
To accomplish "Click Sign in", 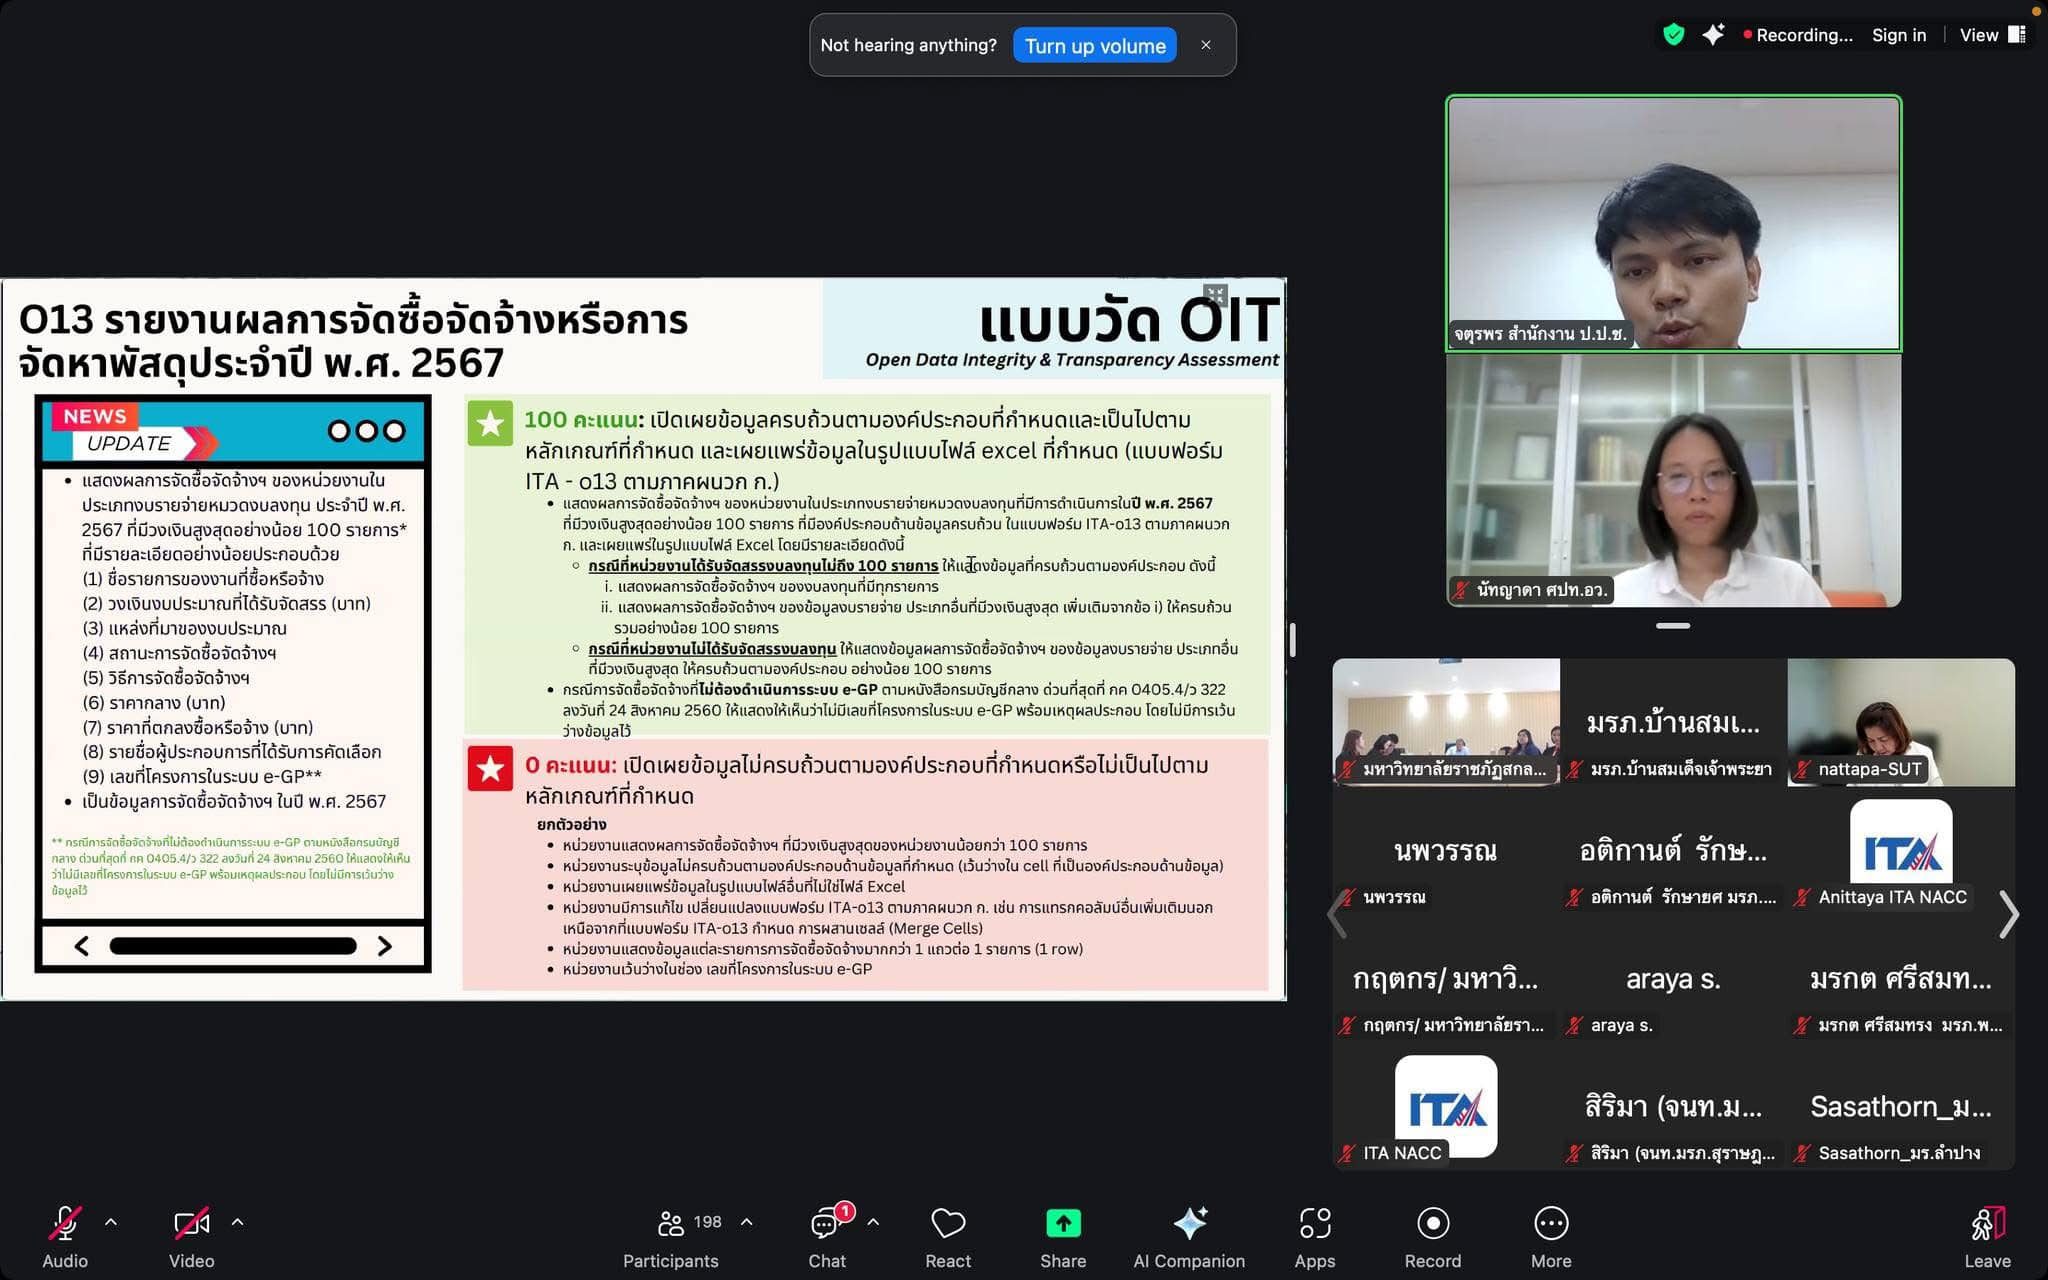I will pos(1899,35).
